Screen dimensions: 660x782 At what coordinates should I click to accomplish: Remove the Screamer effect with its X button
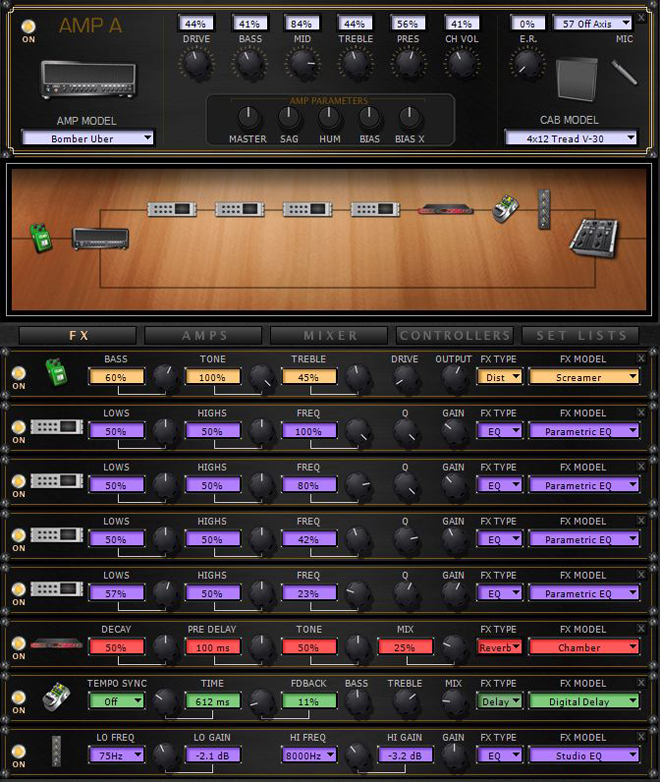click(x=641, y=359)
